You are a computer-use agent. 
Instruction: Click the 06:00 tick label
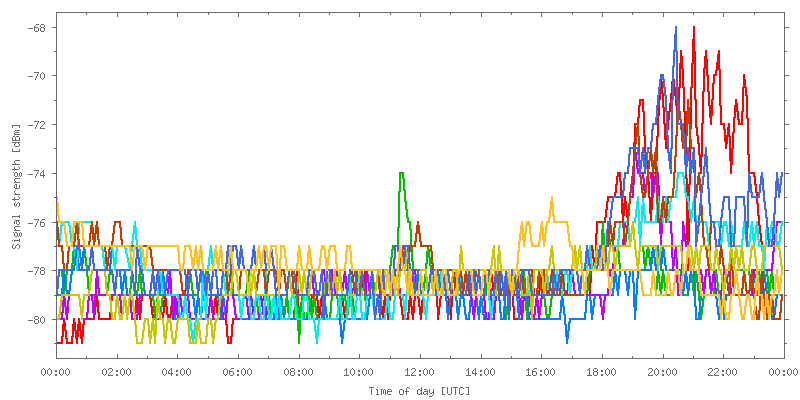238,372
